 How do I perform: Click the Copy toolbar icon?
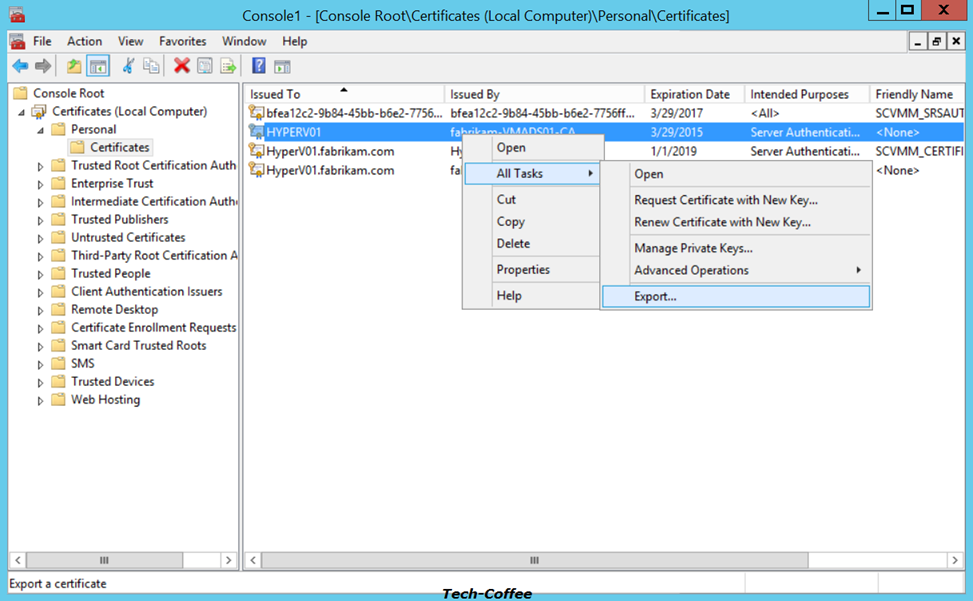(x=151, y=66)
